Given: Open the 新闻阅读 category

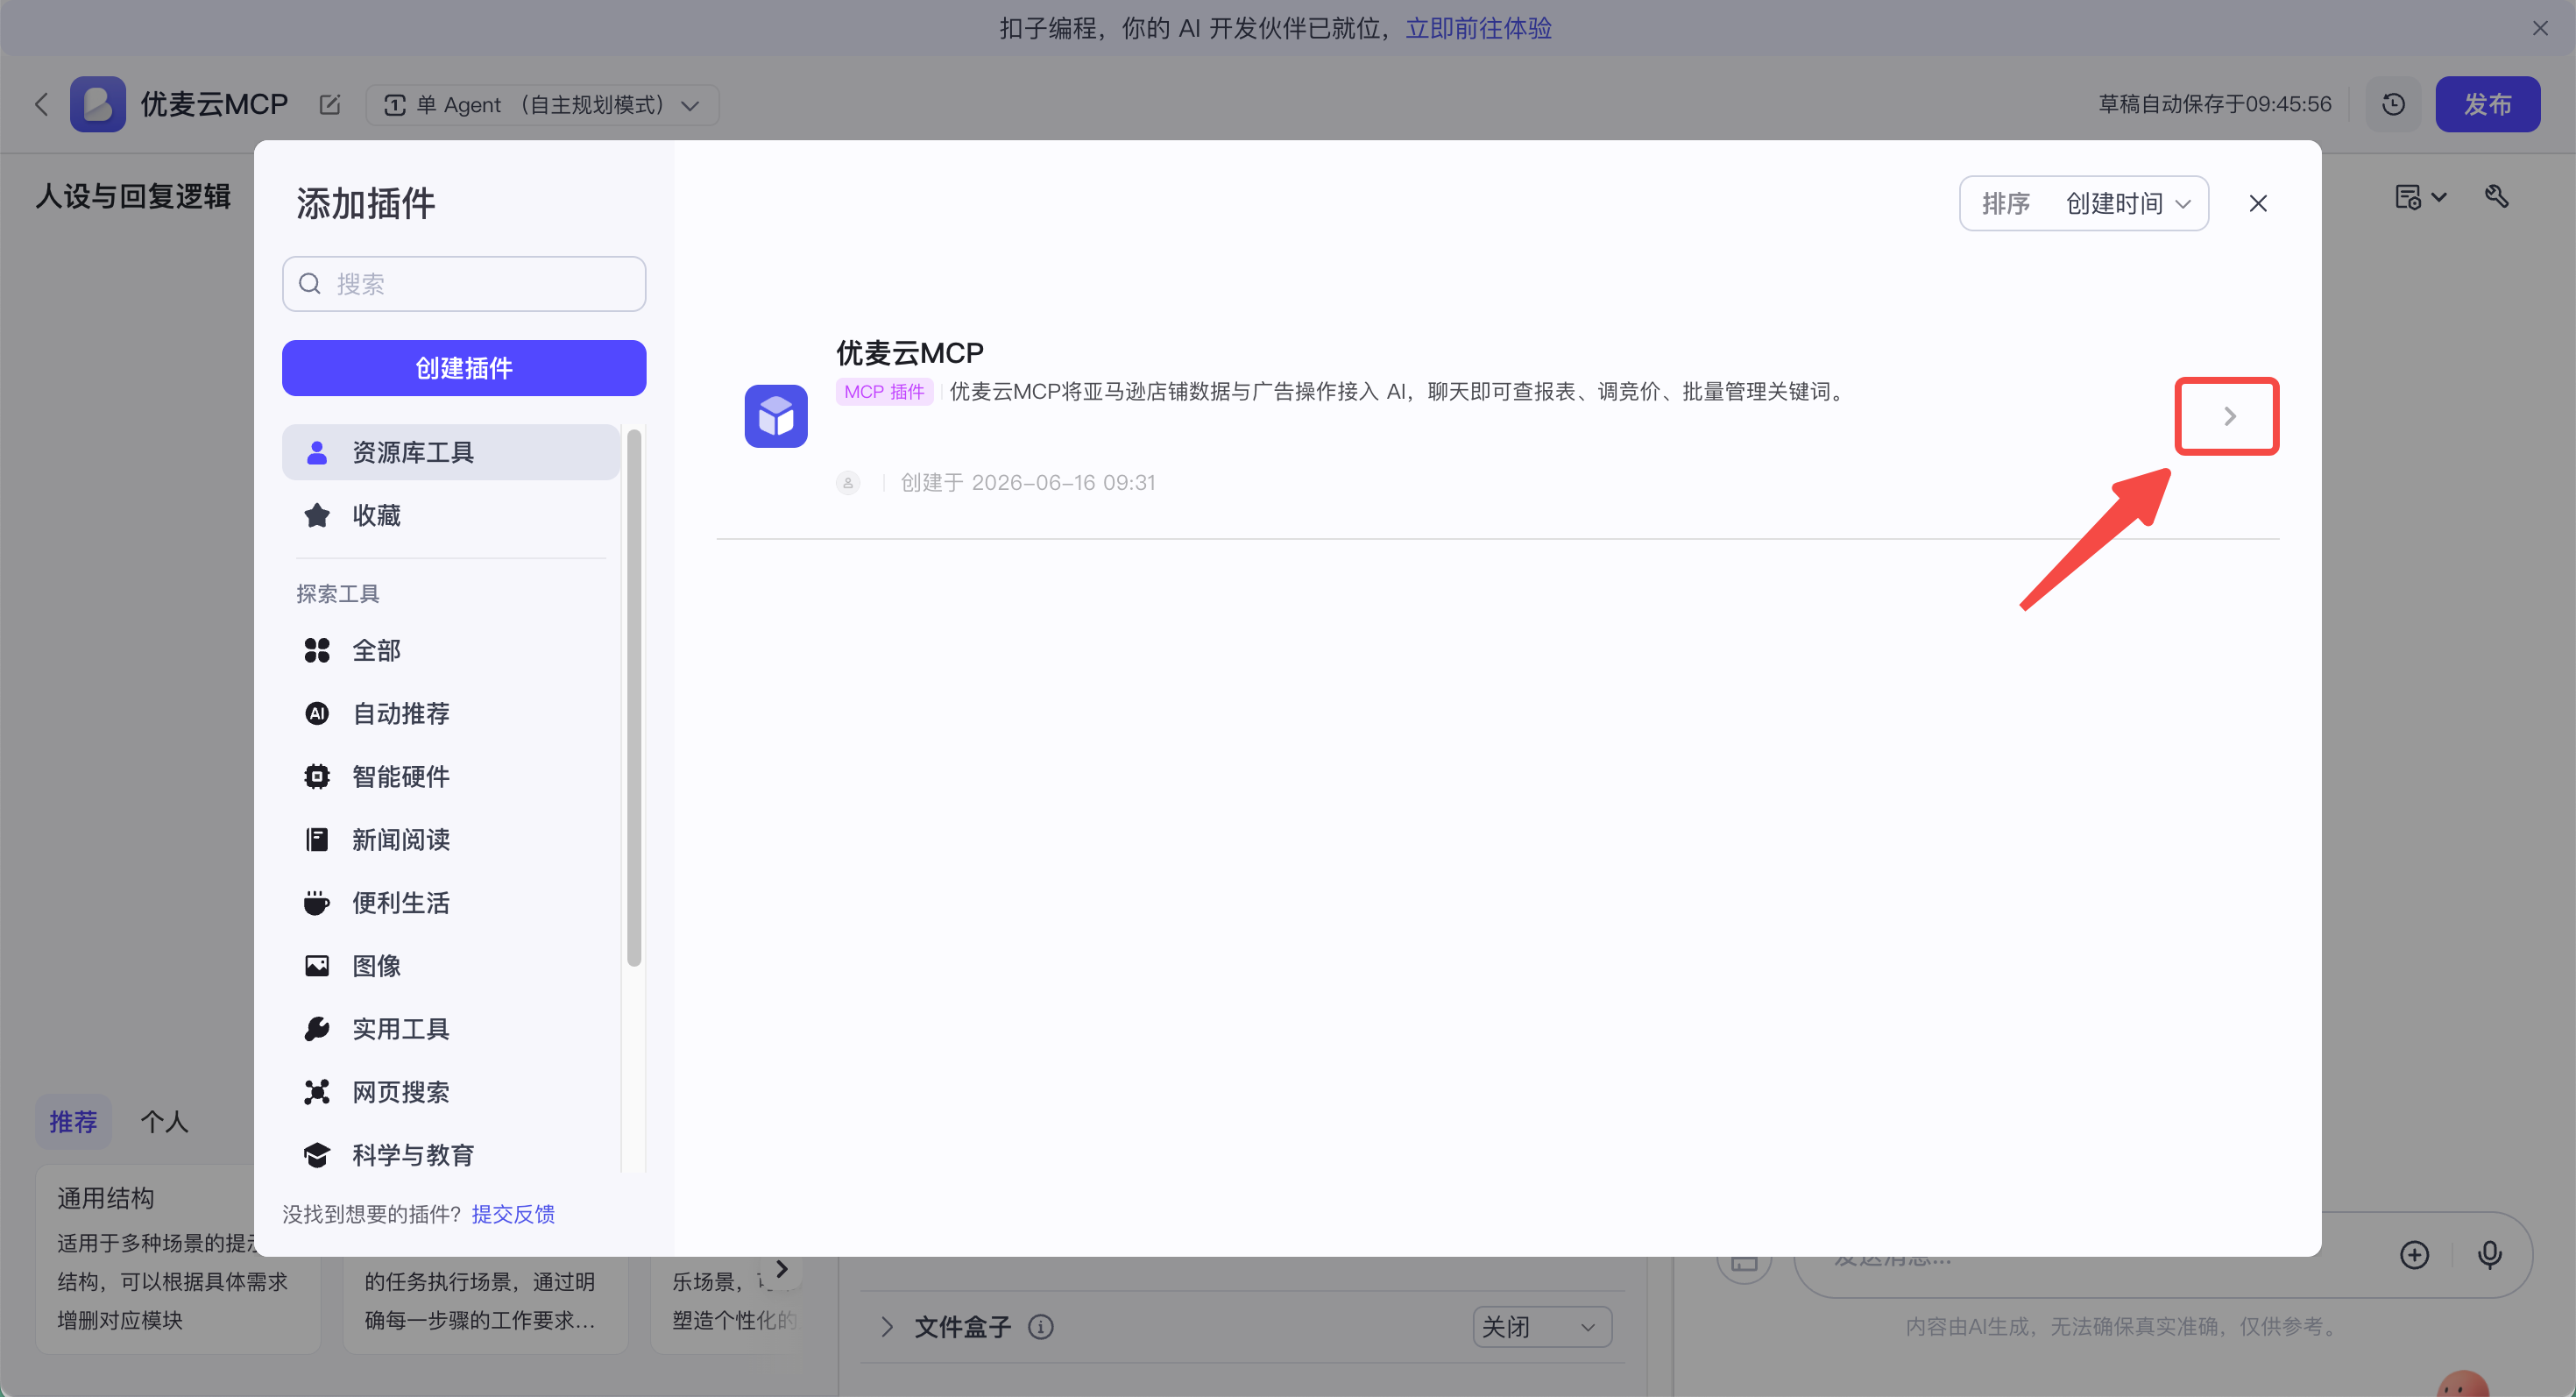Looking at the screenshot, I should (451, 839).
